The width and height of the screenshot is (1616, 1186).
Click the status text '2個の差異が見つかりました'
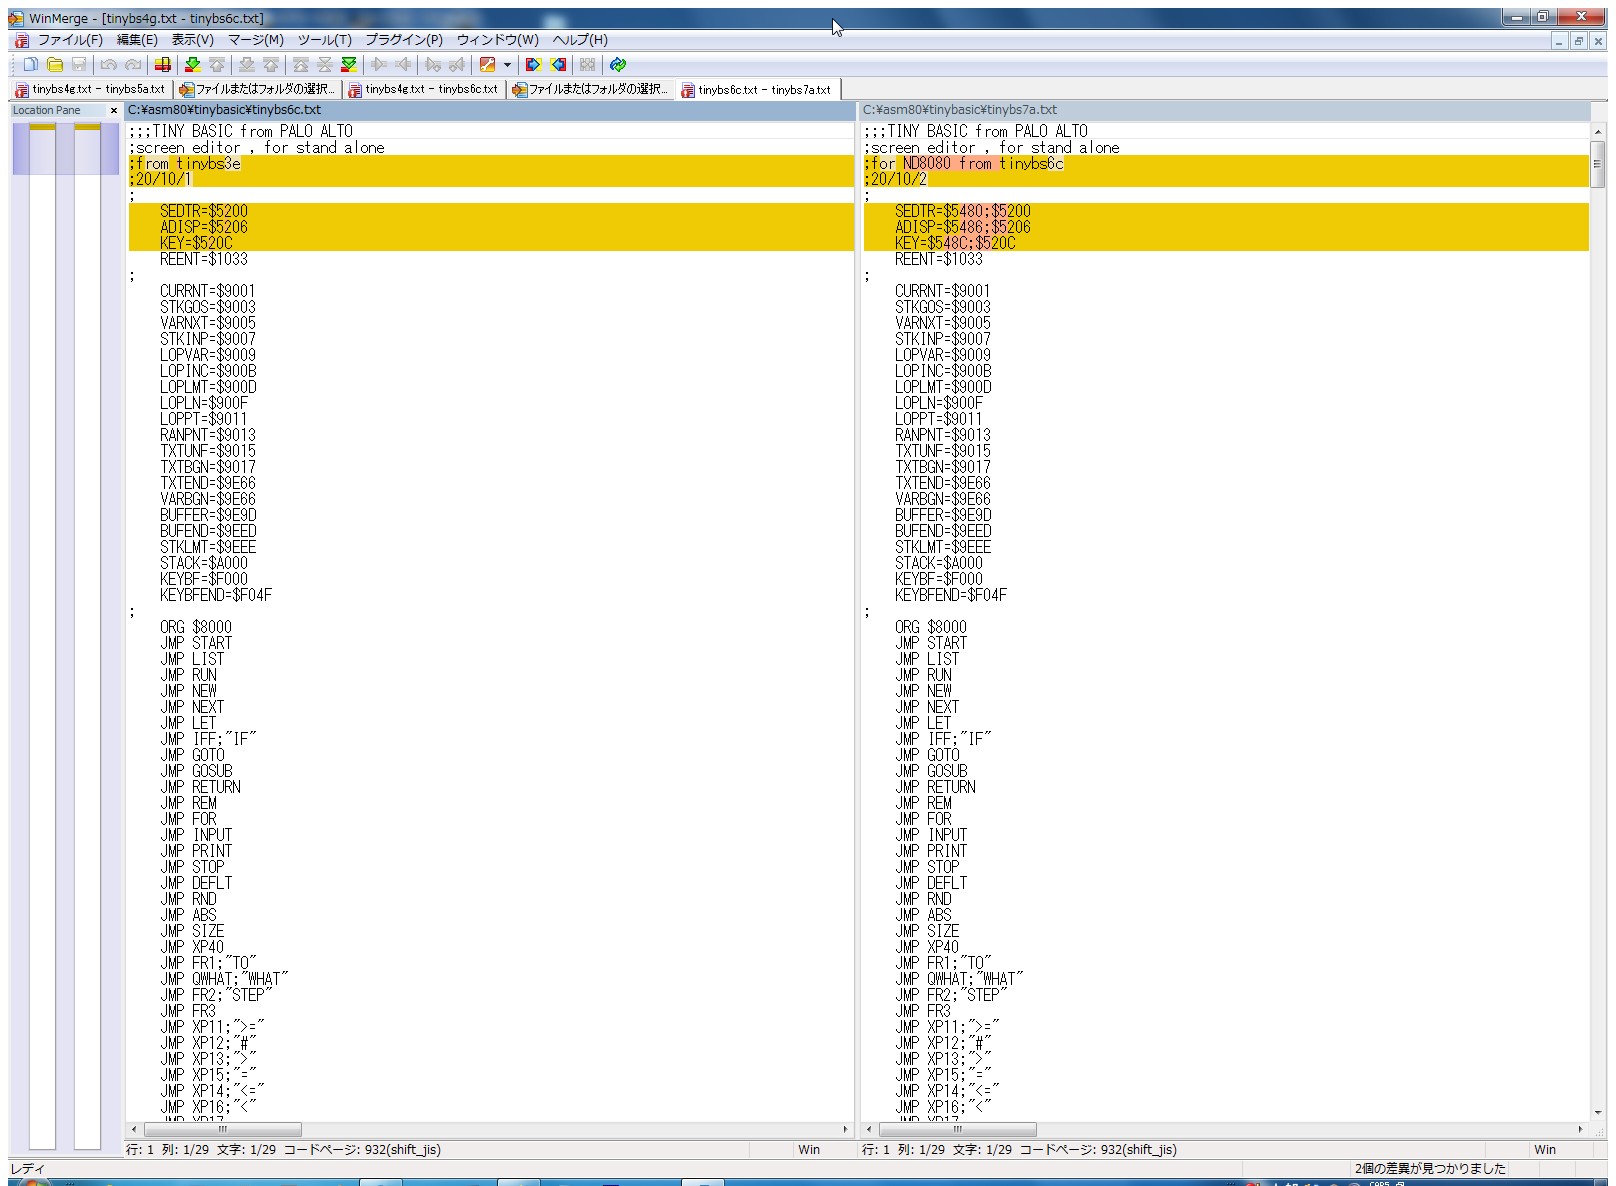coord(1429,1168)
